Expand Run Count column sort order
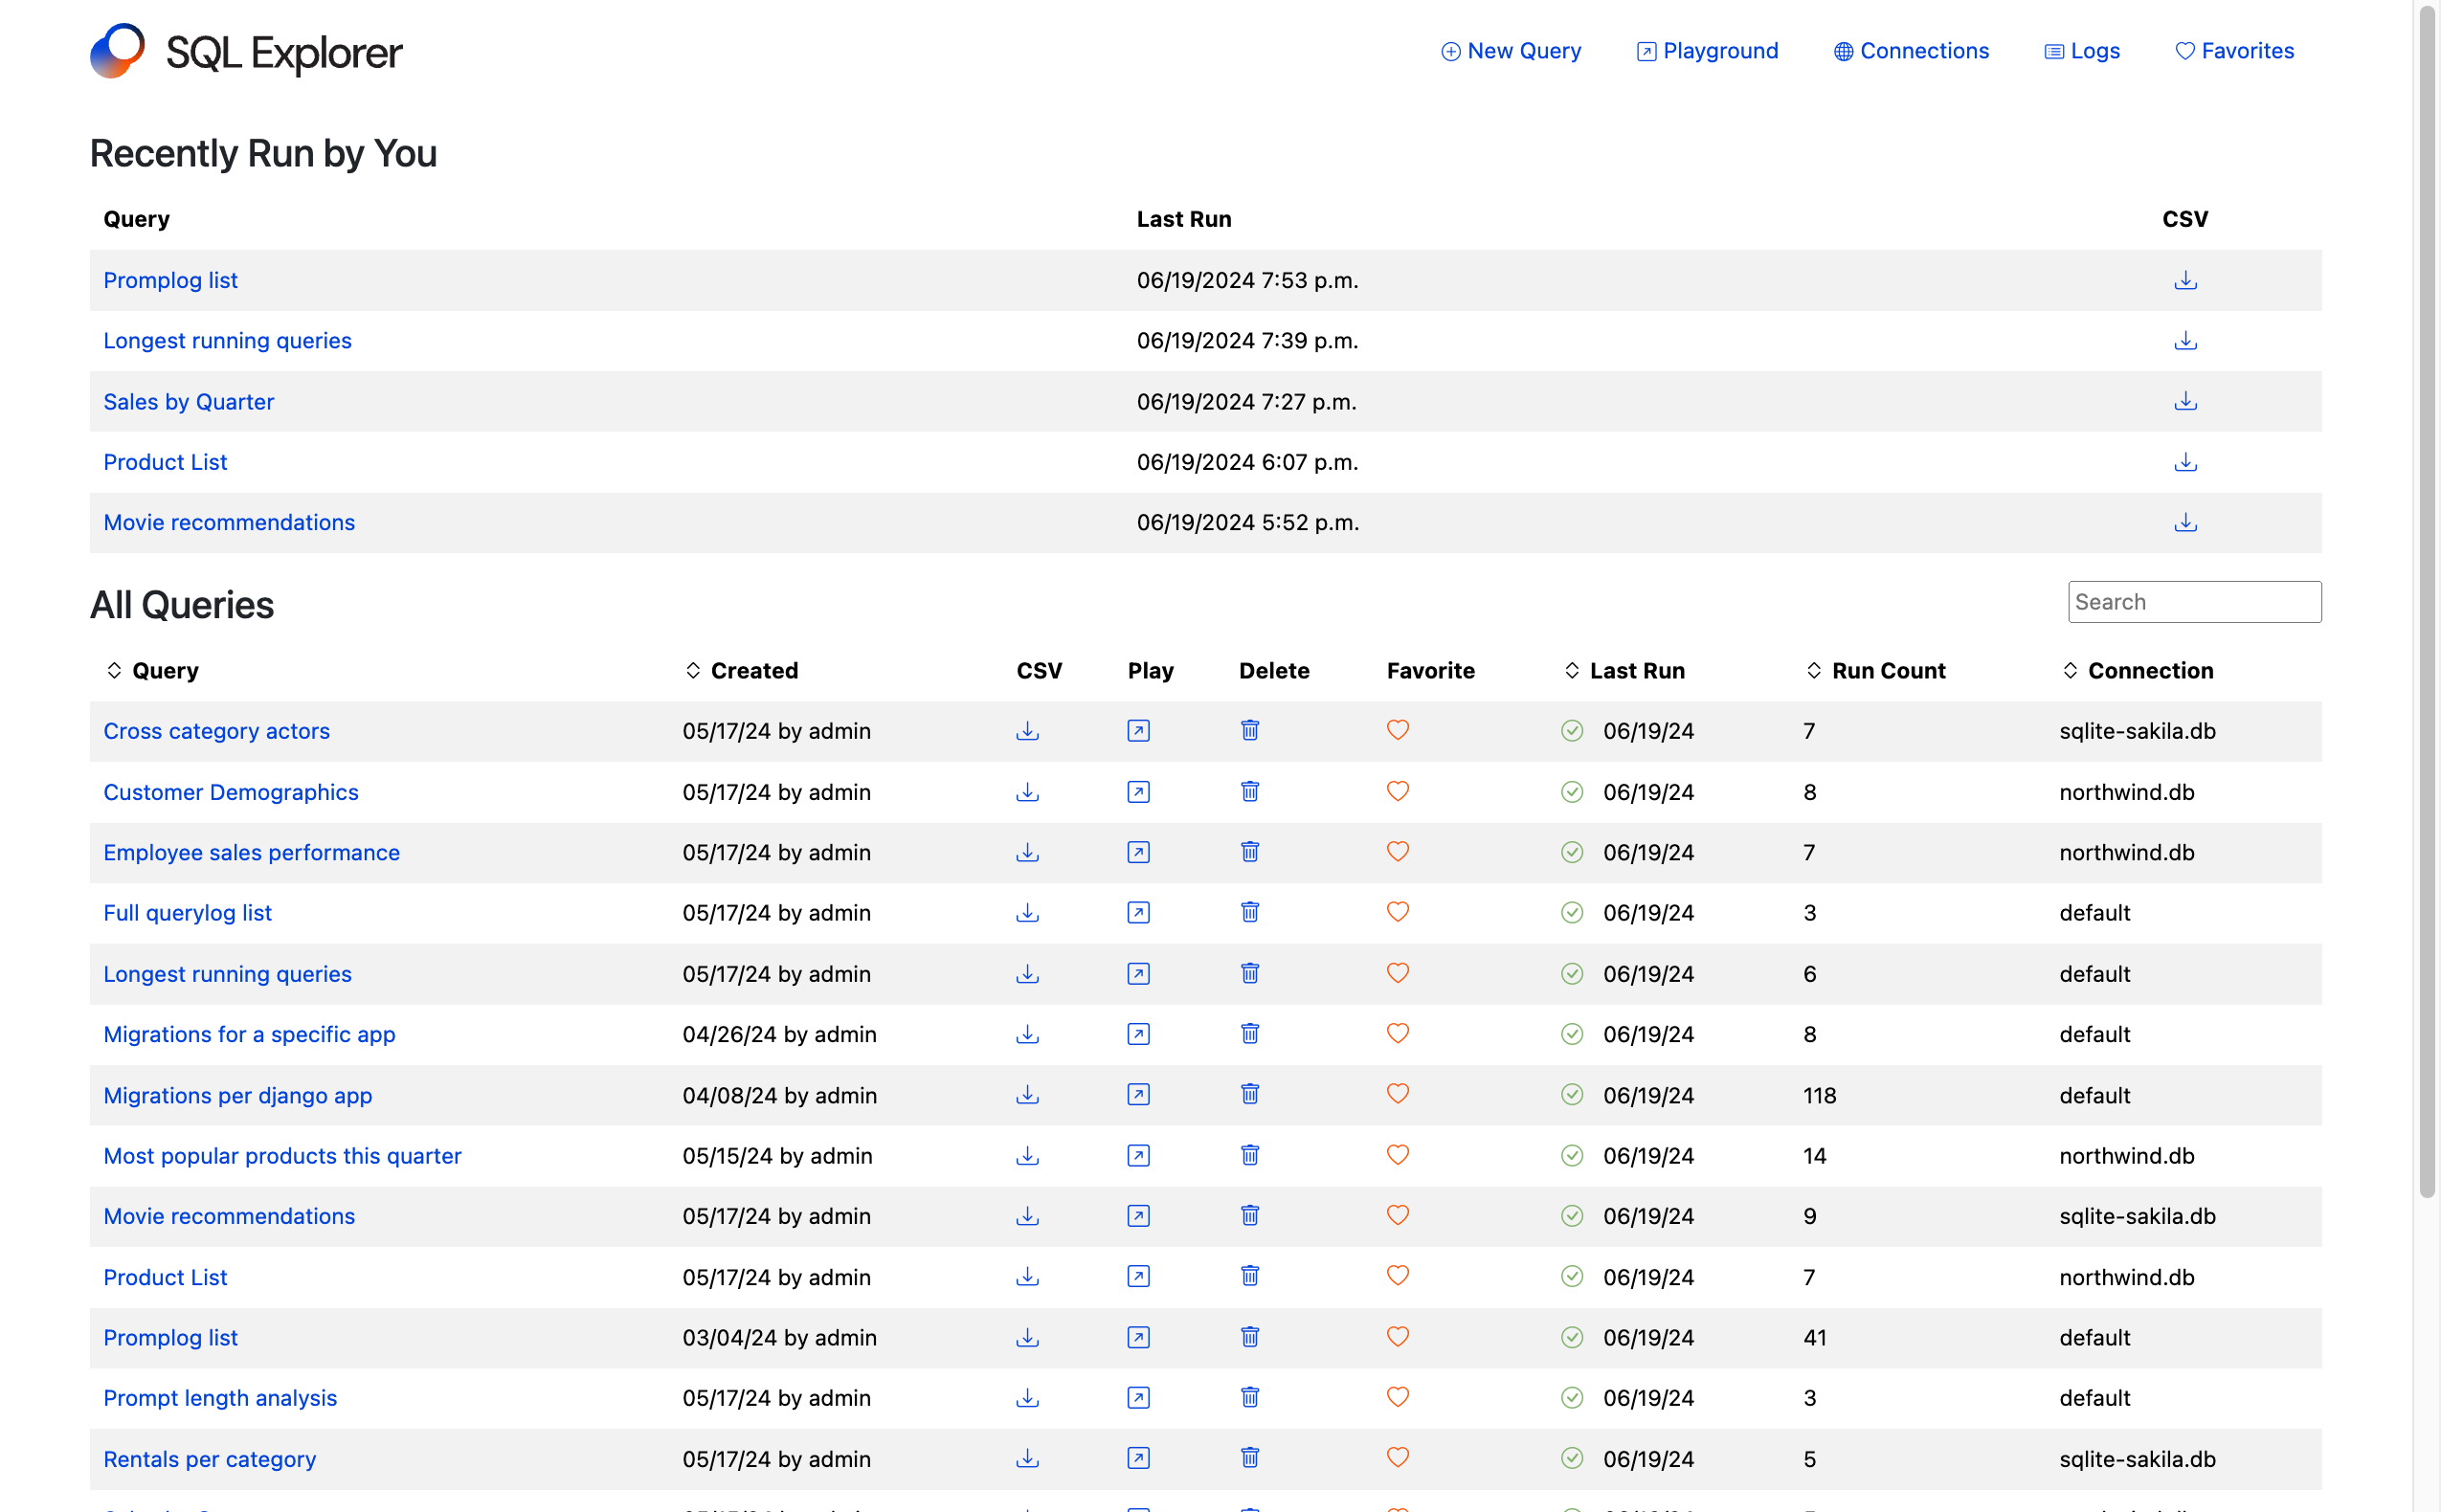The image size is (2441, 1512). [1813, 670]
